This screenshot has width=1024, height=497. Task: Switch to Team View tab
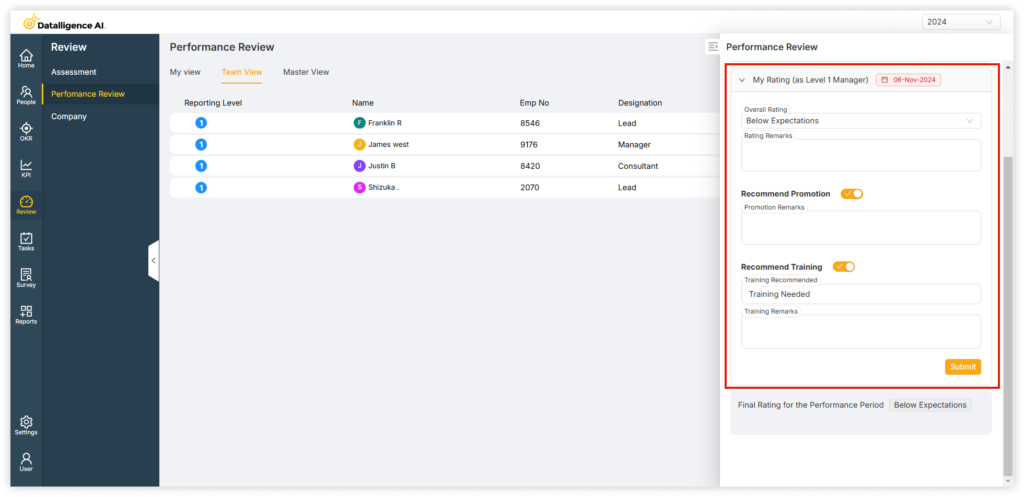coord(242,72)
